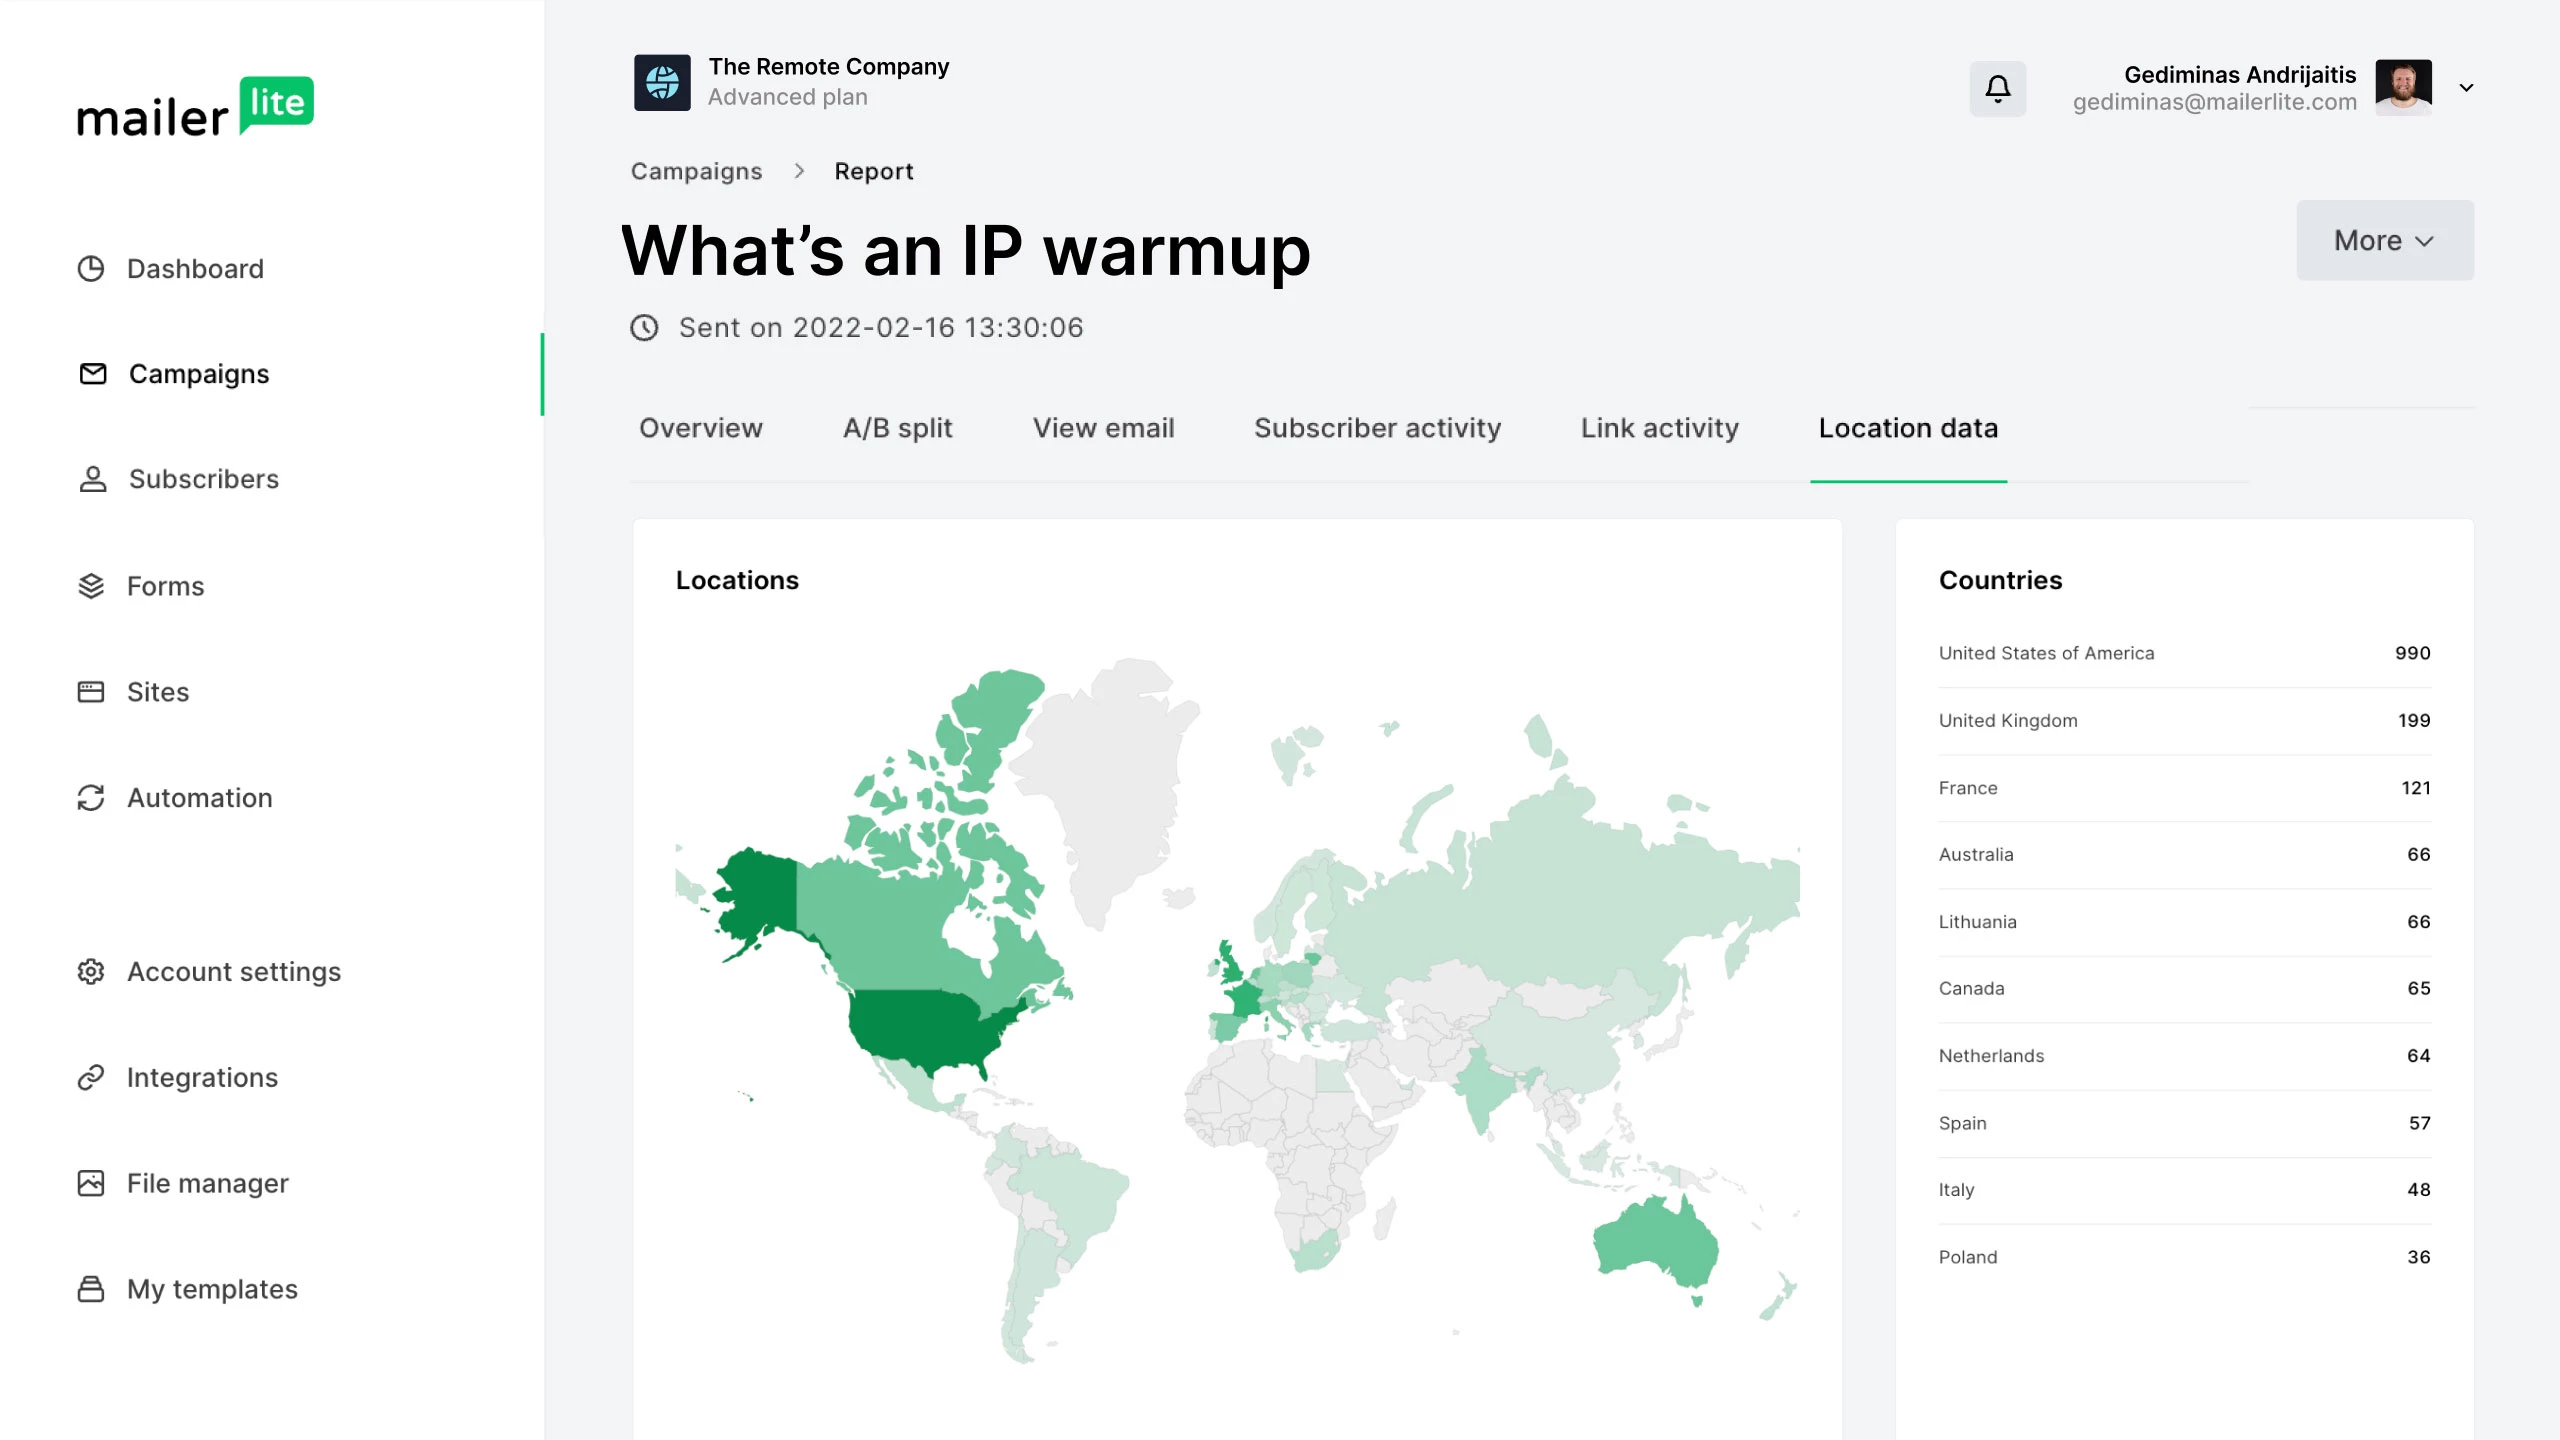Click the Campaigns breadcrumb link
This screenshot has height=1440, width=2560.
click(x=696, y=171)
